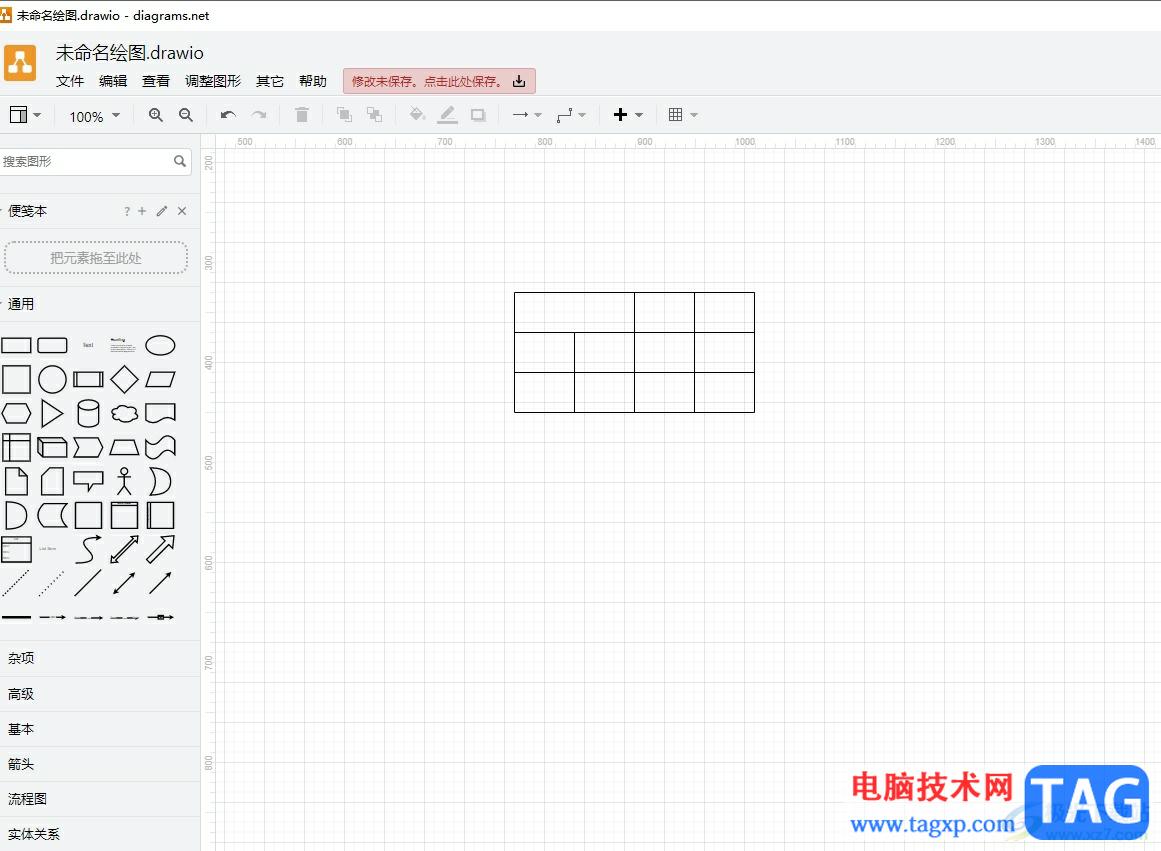
Task: Select the rectangle shape
Action: pyautogui.click(x=16, y=345)
